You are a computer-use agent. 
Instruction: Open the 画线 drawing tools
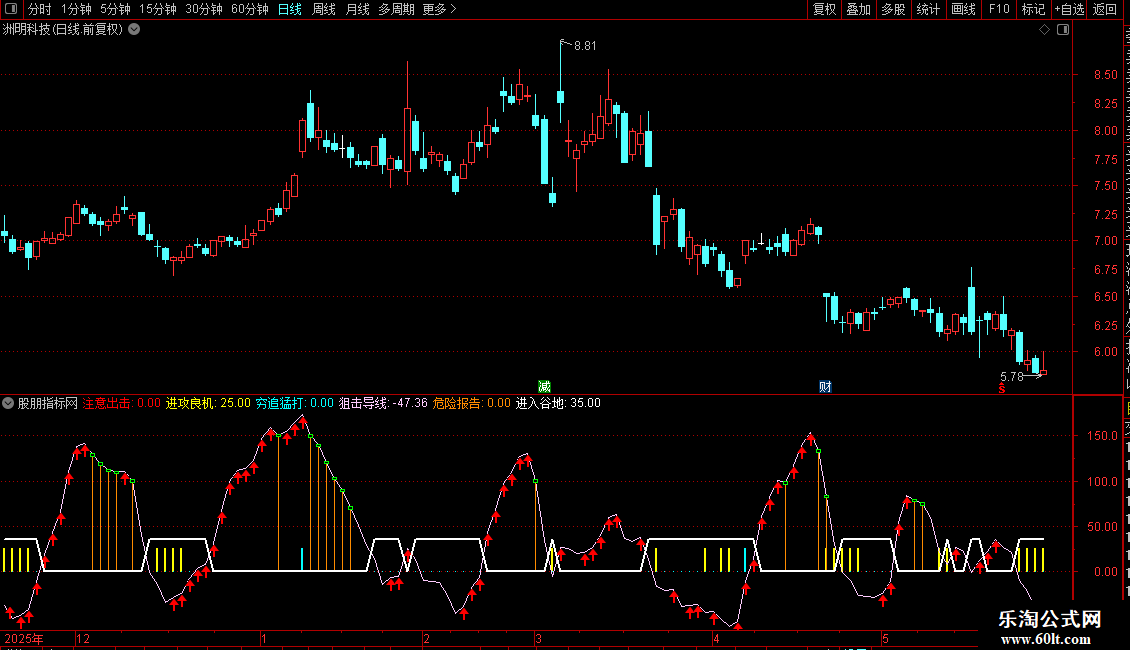pos(964,9)
